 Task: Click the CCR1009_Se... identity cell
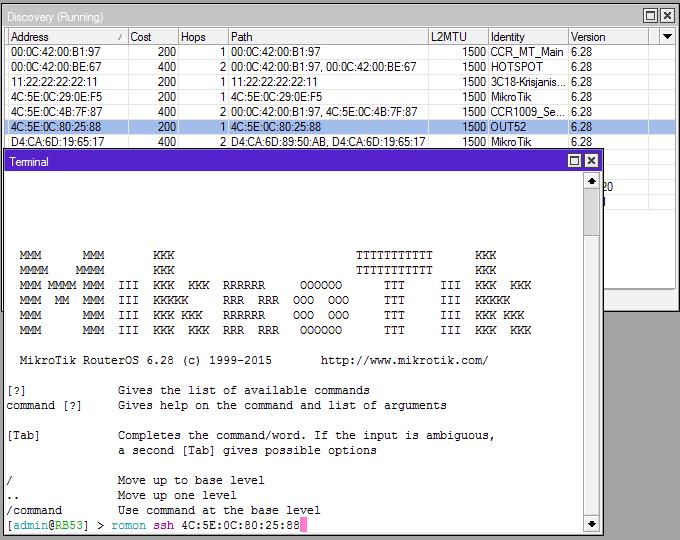(528, 112)
